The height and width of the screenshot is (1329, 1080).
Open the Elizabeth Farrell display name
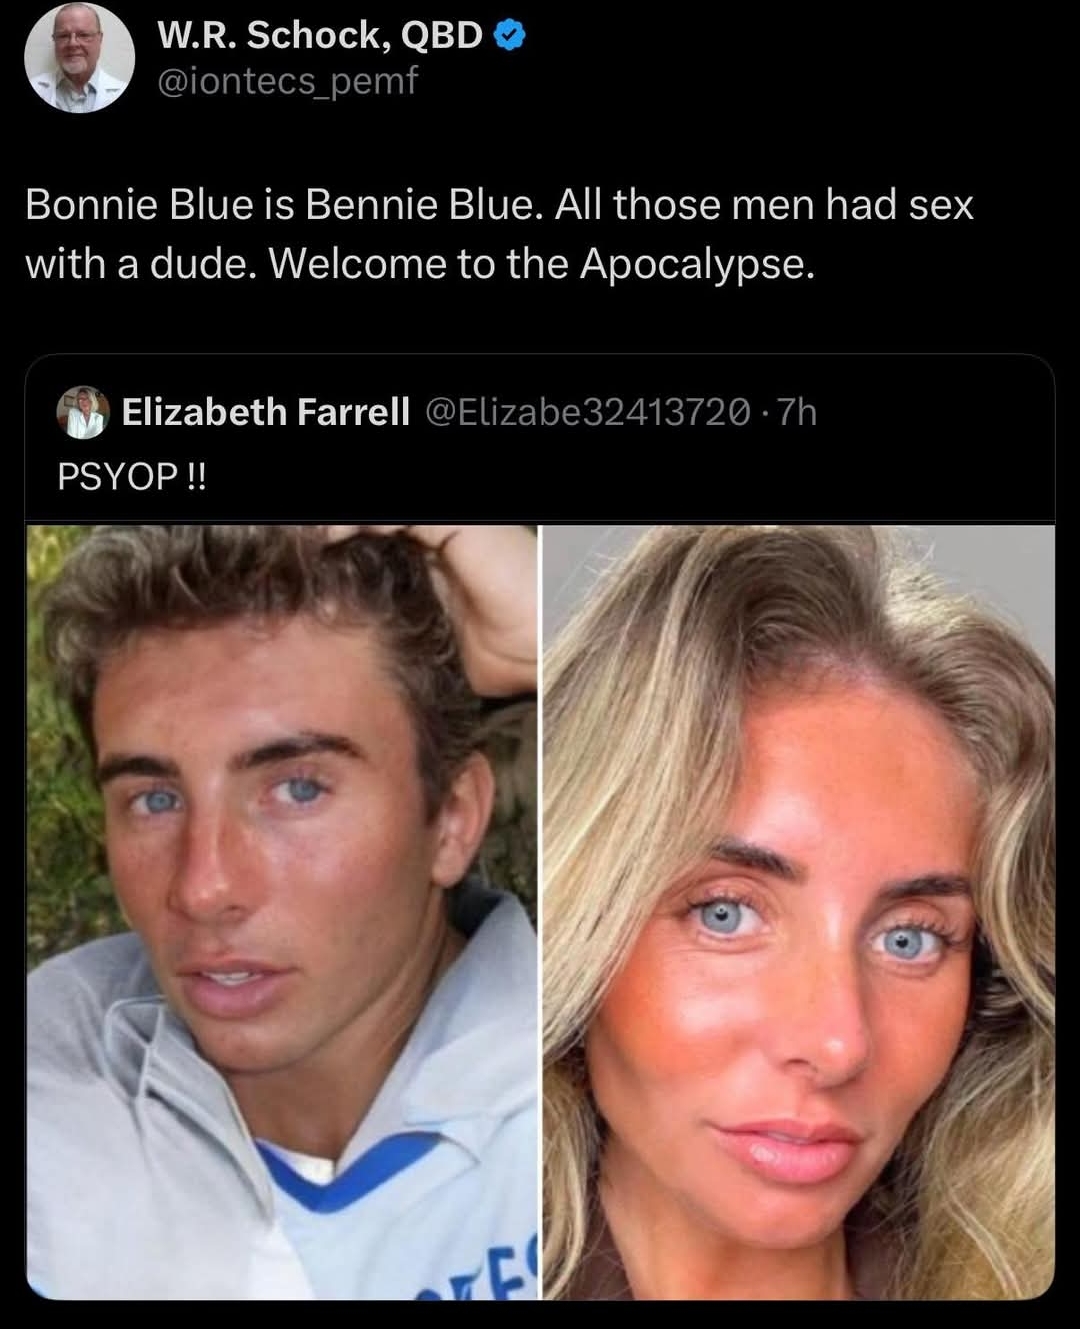pyautogui.click(x=265, y=411)
